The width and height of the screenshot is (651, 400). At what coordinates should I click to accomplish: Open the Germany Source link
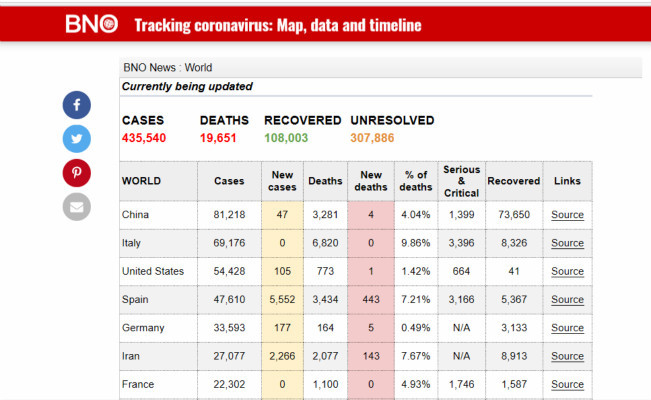click(x=567, y=328)
